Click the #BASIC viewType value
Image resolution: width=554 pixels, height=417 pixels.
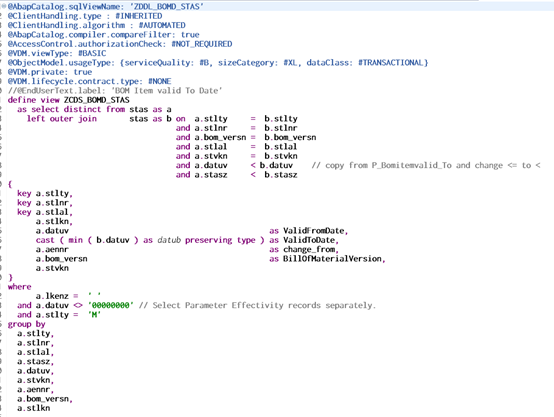[92, 53]
